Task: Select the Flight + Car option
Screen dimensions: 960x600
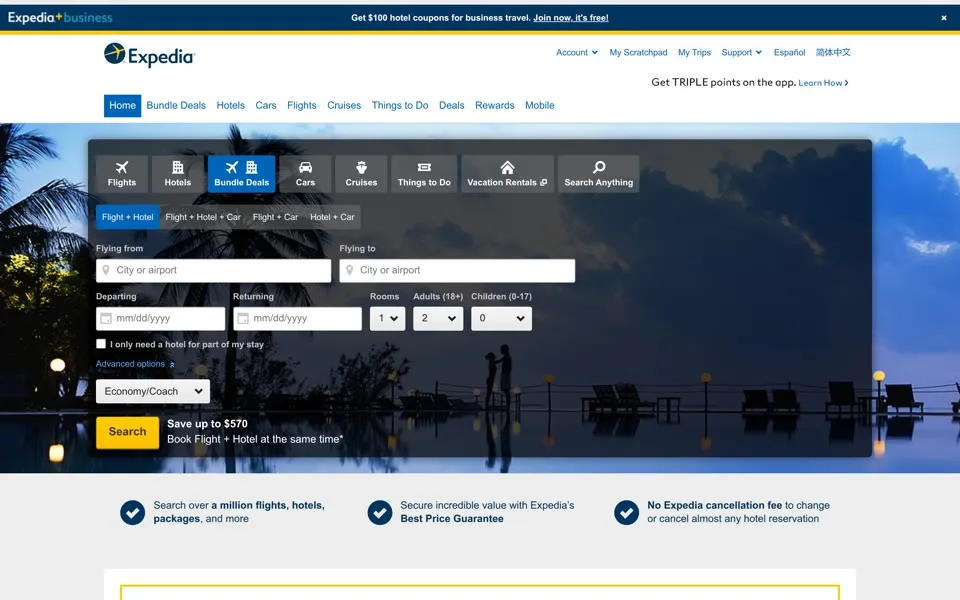Action: point(276,217)
